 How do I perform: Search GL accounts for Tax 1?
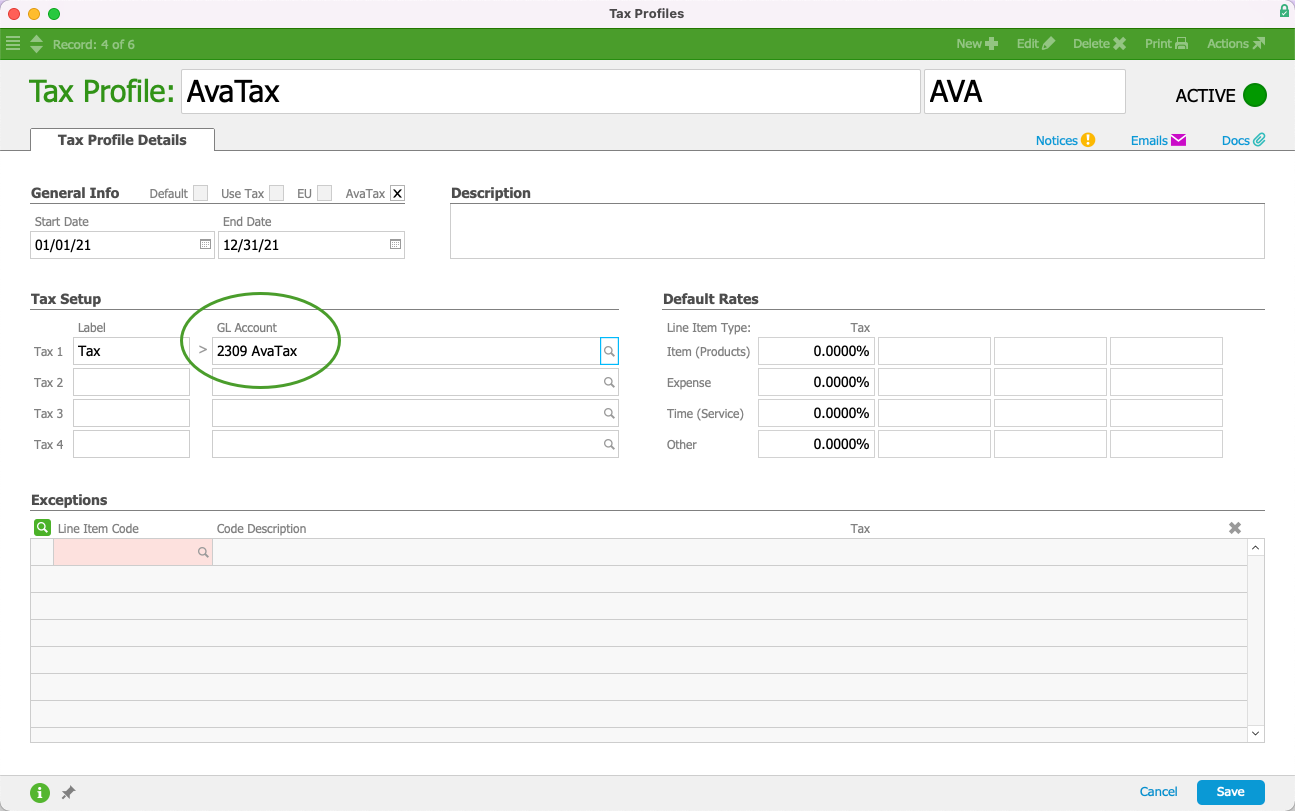point(609,351)
